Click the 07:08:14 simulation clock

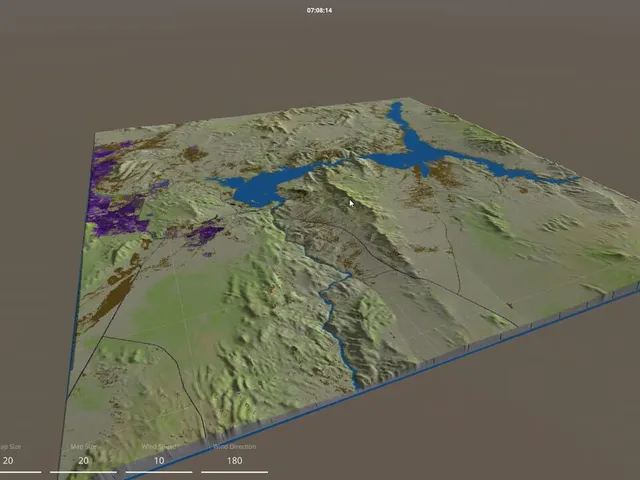[319, 10]
